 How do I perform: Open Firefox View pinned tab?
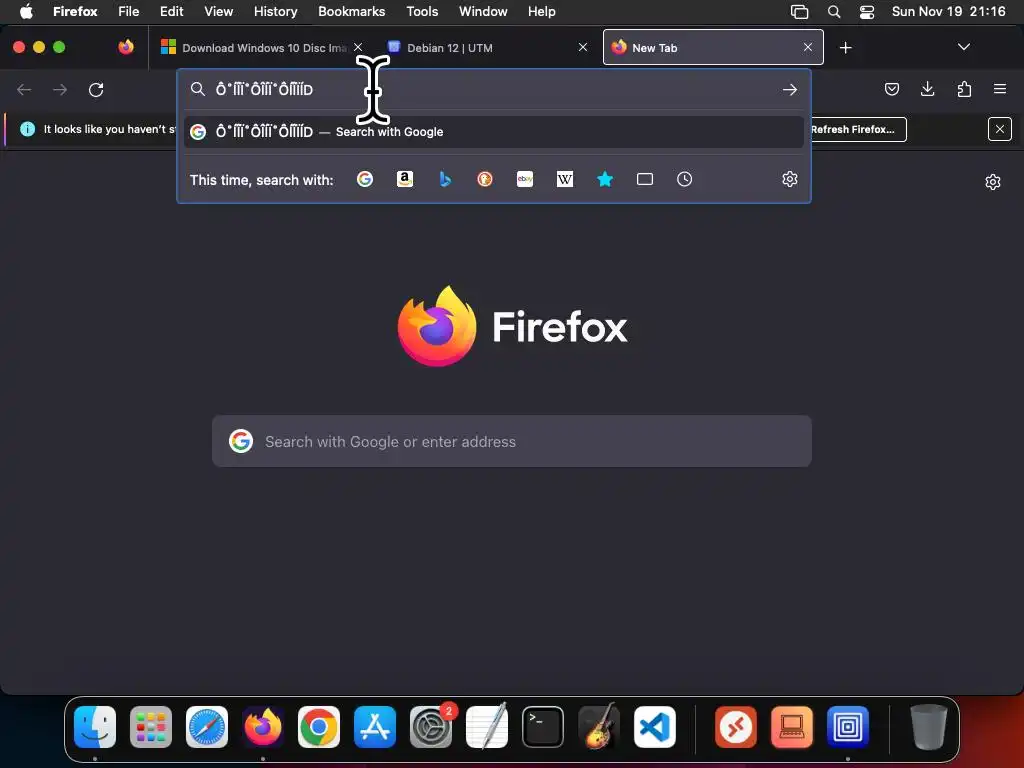(x=126, y=47)
